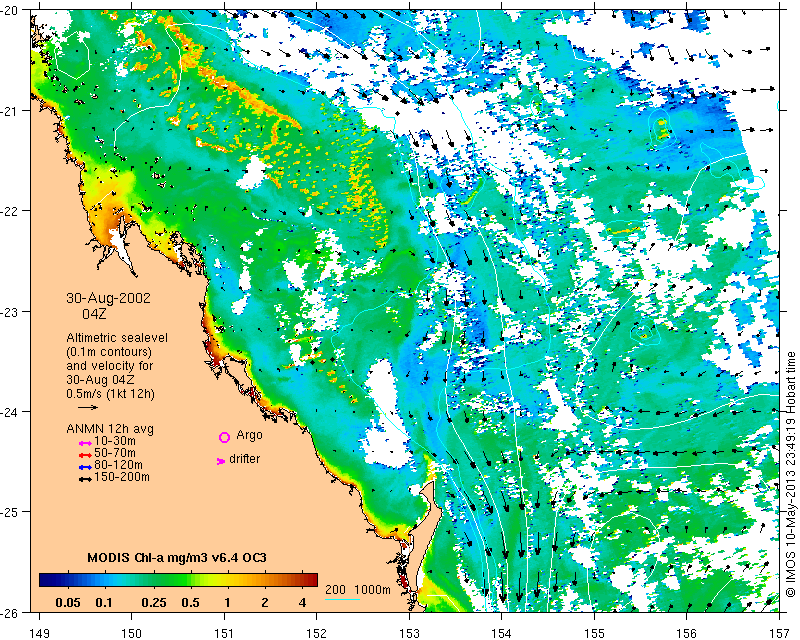This screenshot has height=640, width=800.
Task: Click the latitude axis label -25
Action: tap(10, 512)
